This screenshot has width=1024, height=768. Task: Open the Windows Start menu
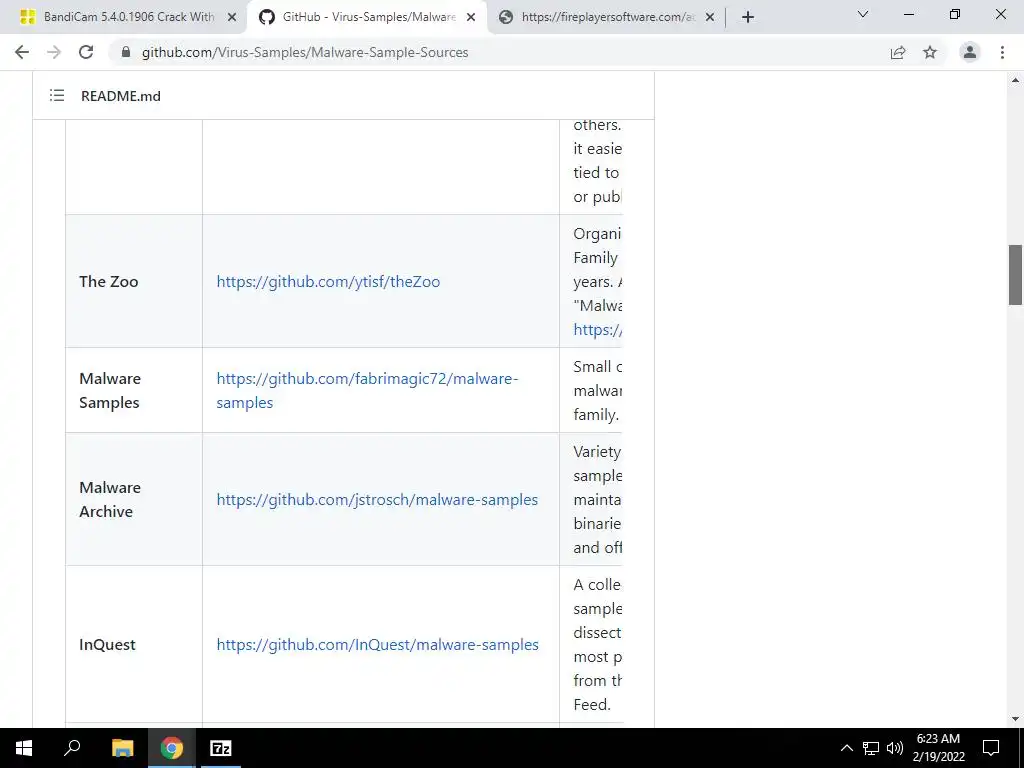24,748
